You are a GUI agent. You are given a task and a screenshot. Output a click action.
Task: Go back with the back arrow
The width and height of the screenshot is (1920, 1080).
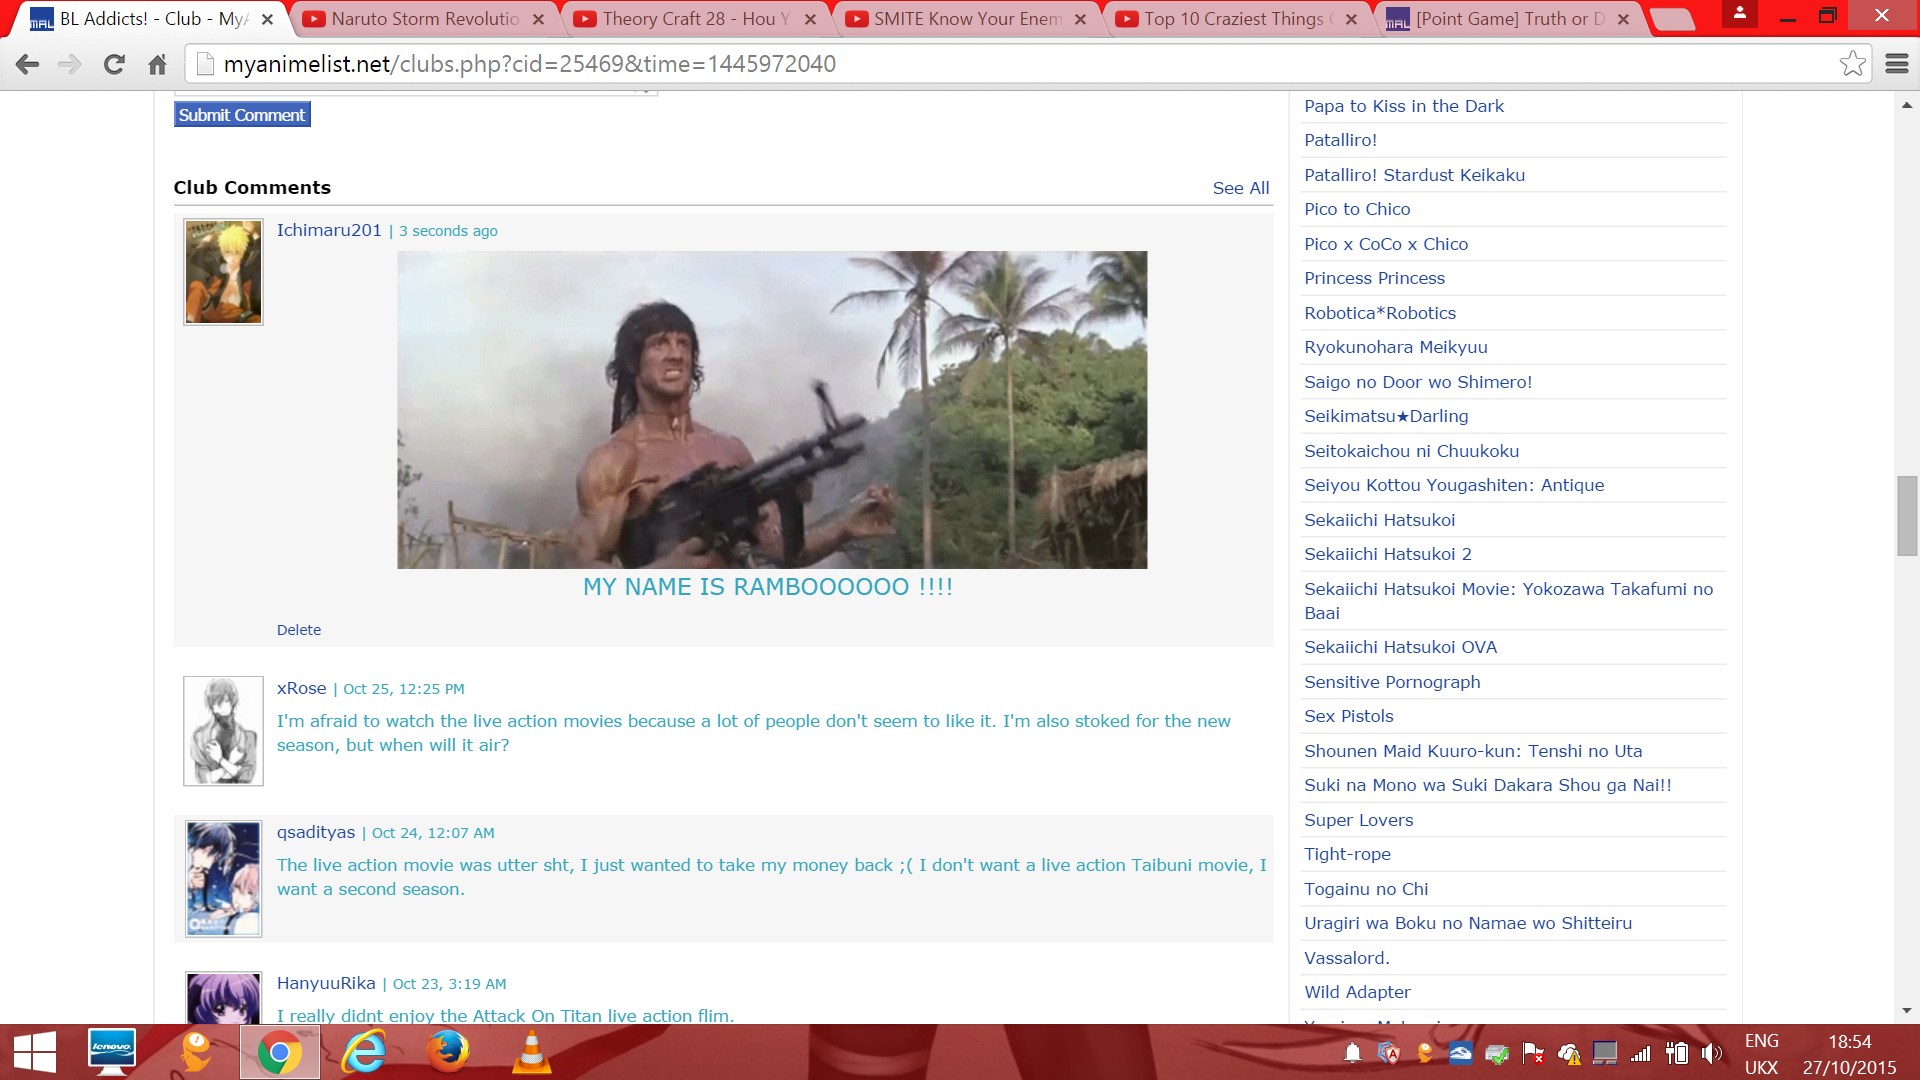click(27, 64)
